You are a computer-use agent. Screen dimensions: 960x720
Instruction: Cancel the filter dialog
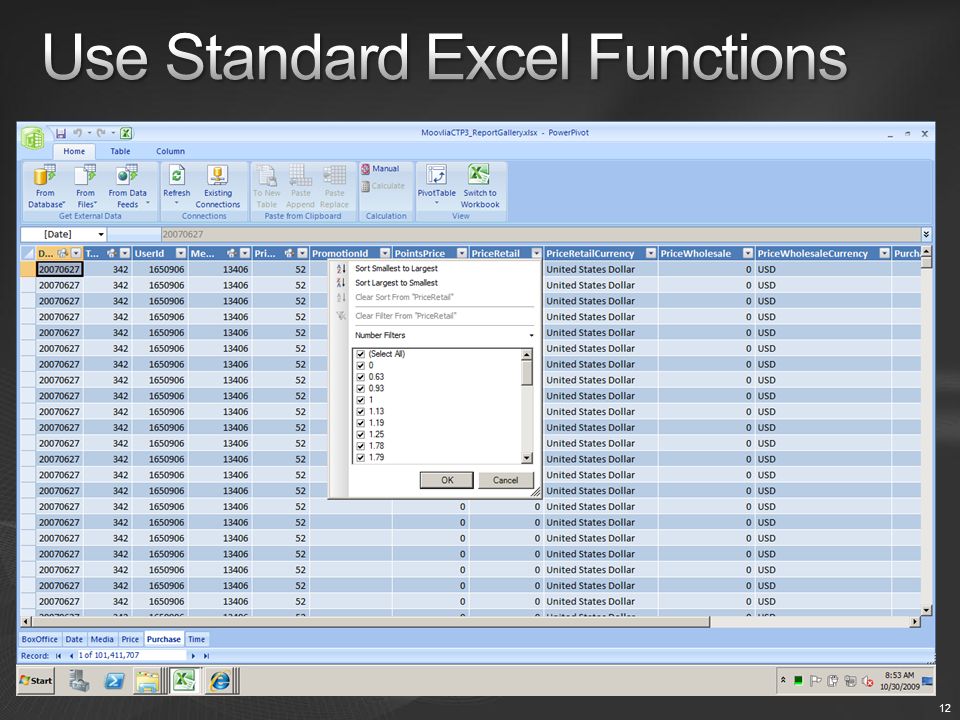point(506,480)
